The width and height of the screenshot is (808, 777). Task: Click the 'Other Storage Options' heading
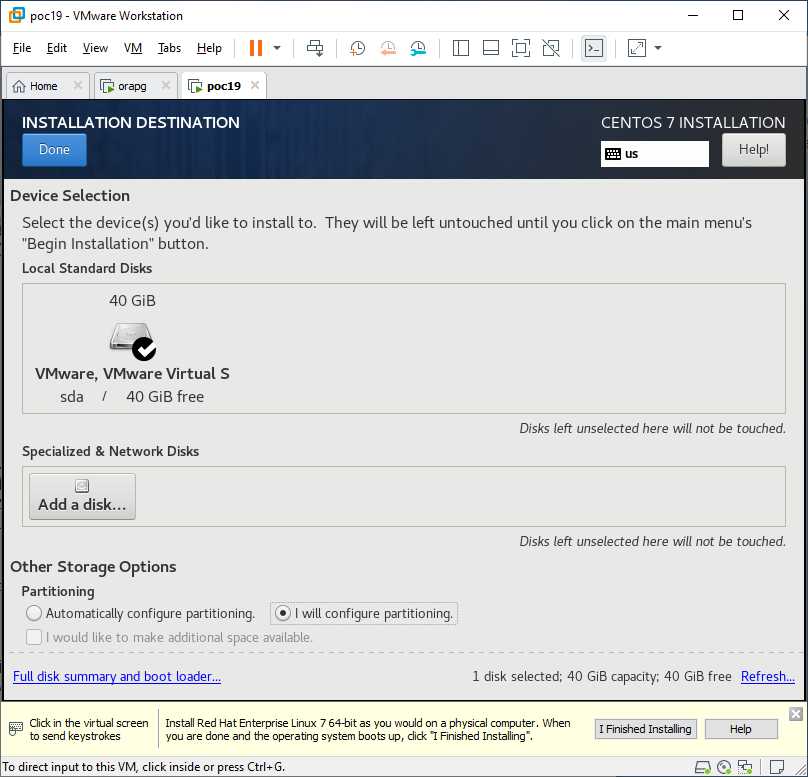click(x=93, y=567)
